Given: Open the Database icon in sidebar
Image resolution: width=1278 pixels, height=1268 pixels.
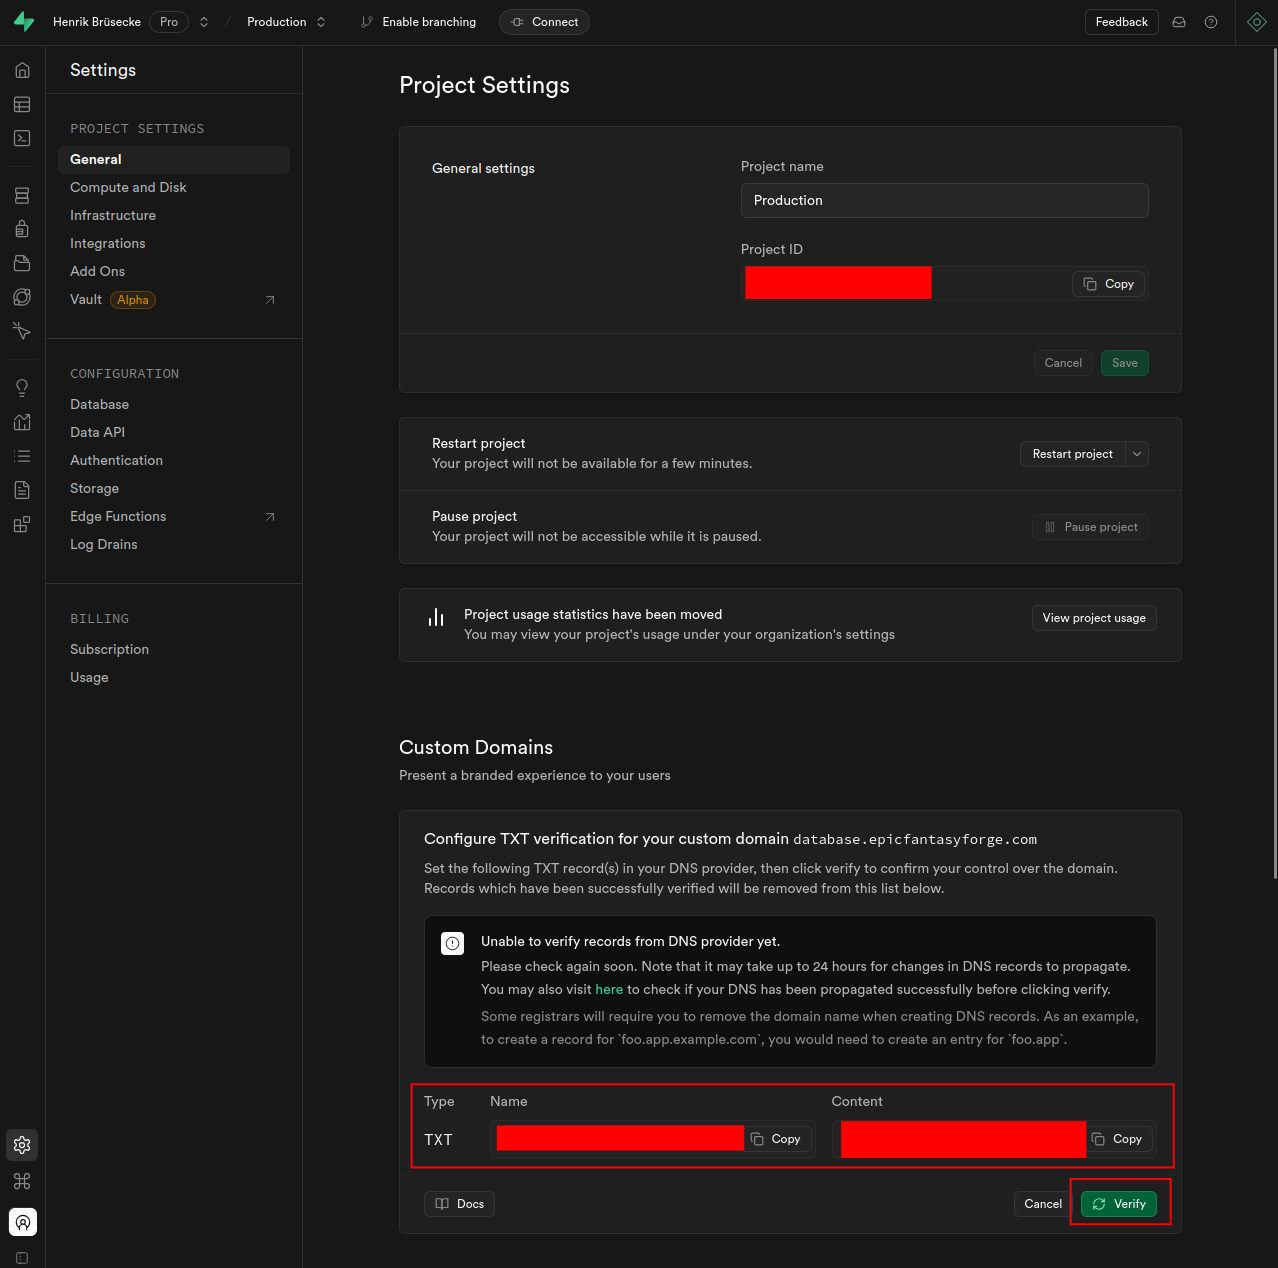Looking at the screenshot, I should [22, 195].
